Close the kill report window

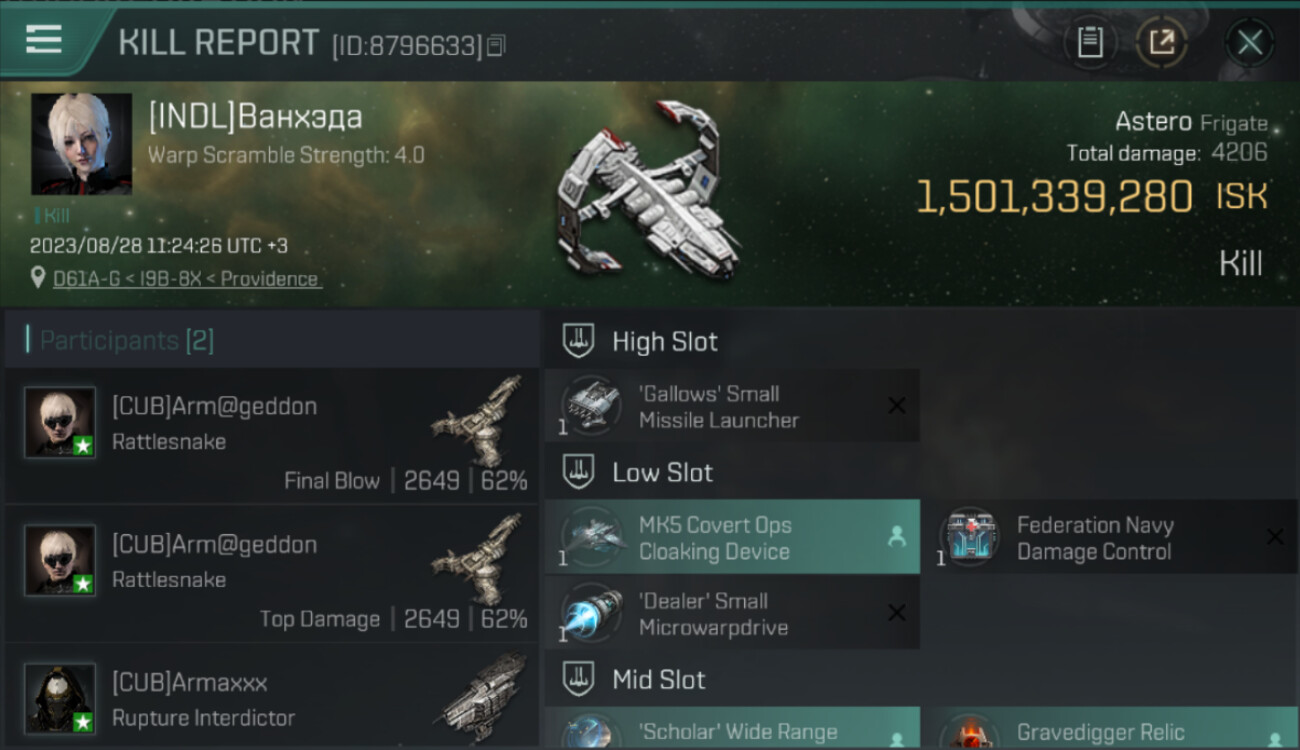tap(1250, 42)
